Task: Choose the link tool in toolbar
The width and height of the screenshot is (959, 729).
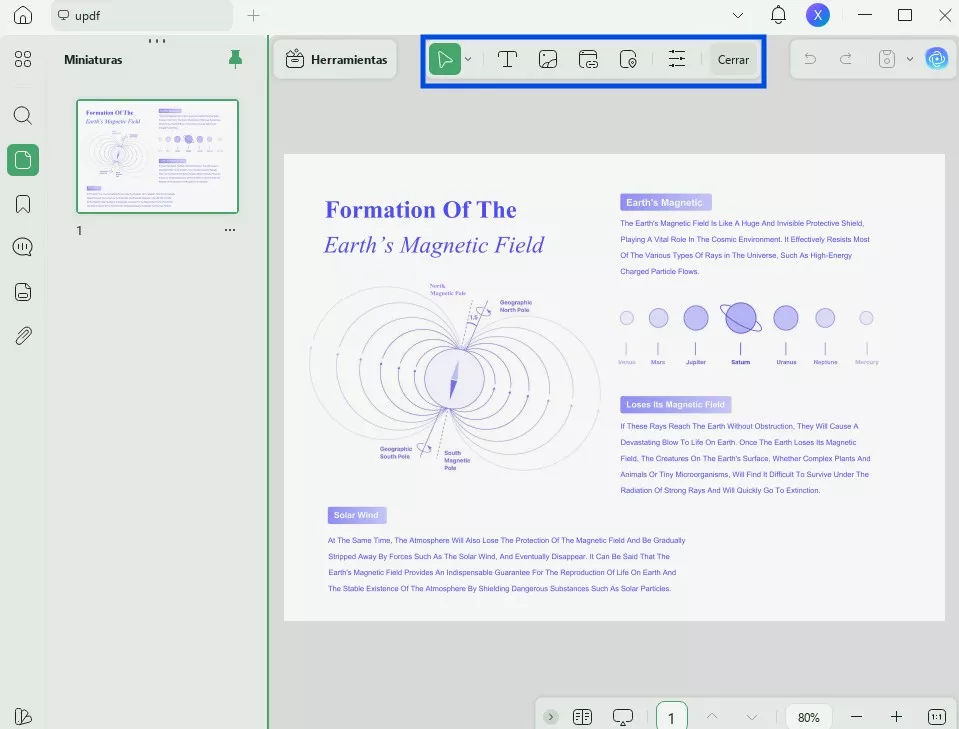Action: [x=588, y=60]
